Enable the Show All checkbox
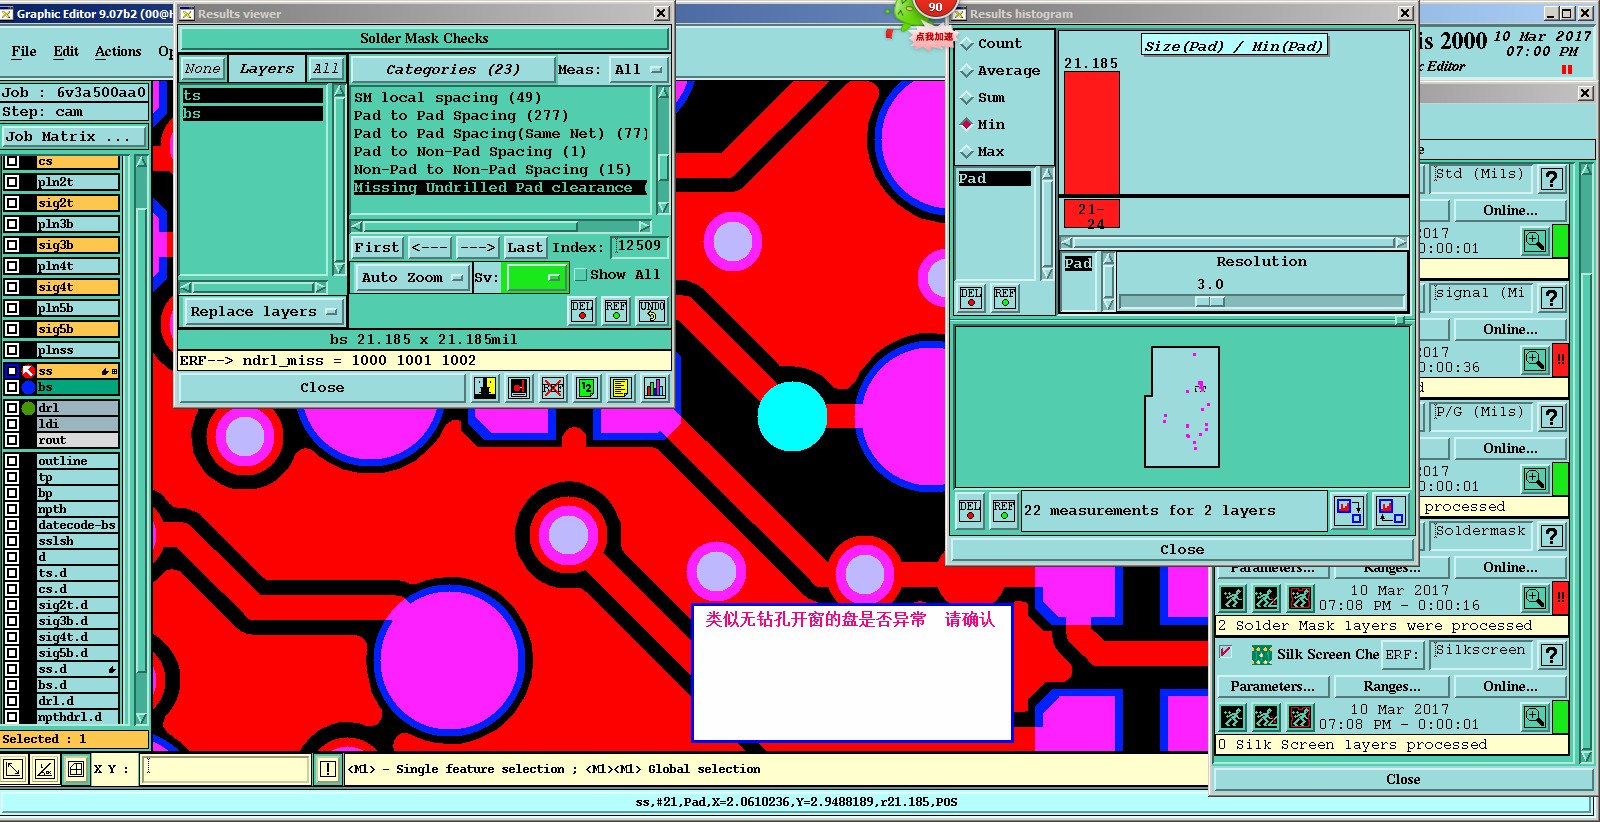This screenshot has width=1600, height=822. click(x=580, y=275)
